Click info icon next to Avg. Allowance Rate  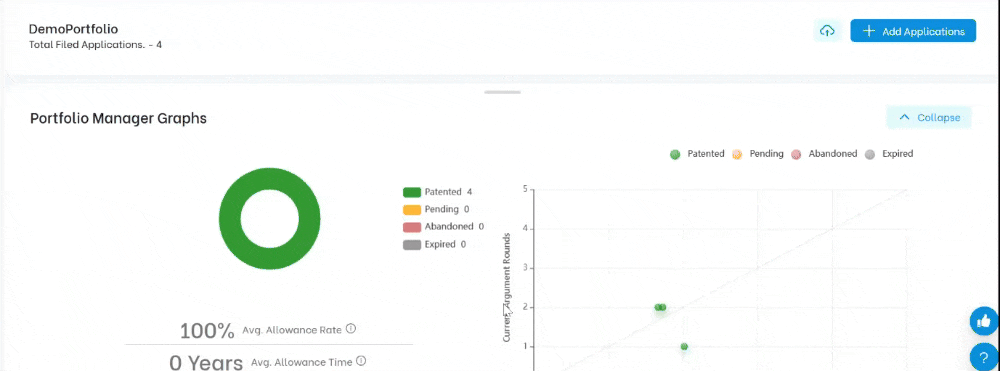tap(351, 330)
